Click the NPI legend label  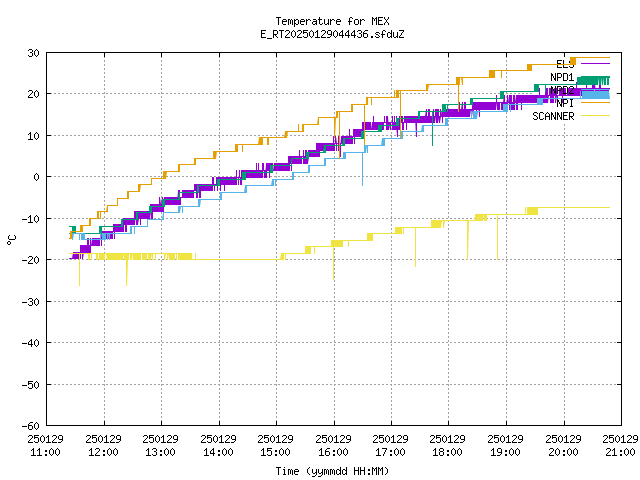point(565,103)
